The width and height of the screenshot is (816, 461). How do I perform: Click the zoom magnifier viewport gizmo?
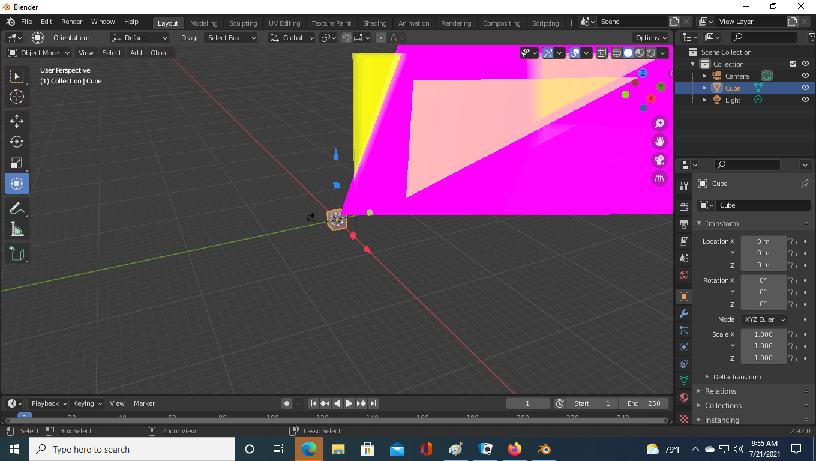point(659,123)
